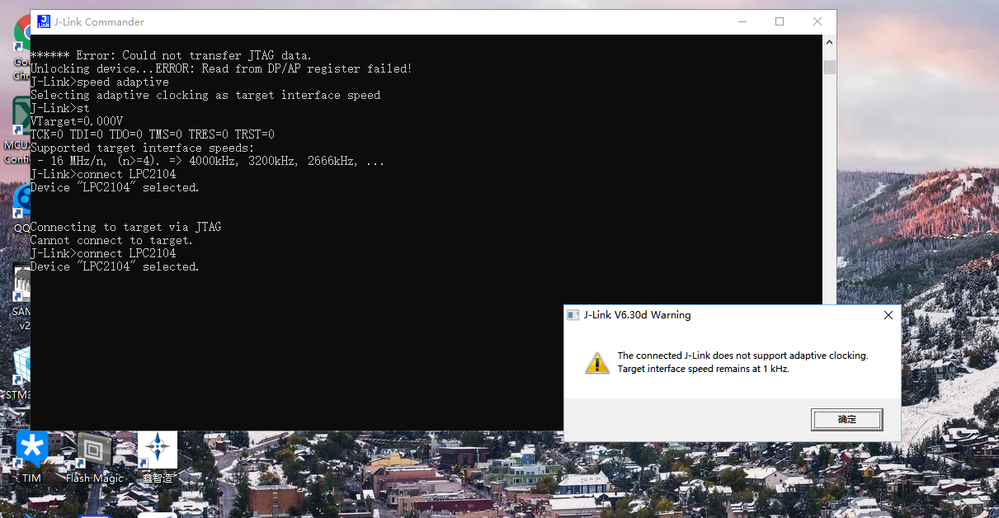999x518 pixels.
Task: Click the J-Link Commander title bar icon
Action: [43, 22]
